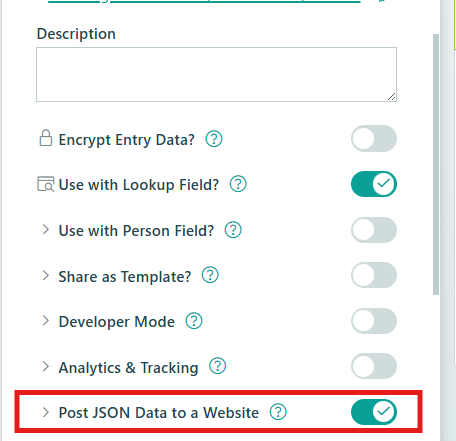Disable the Use with Lookup Field toggle
456x441 pixels.
point(374,184)
